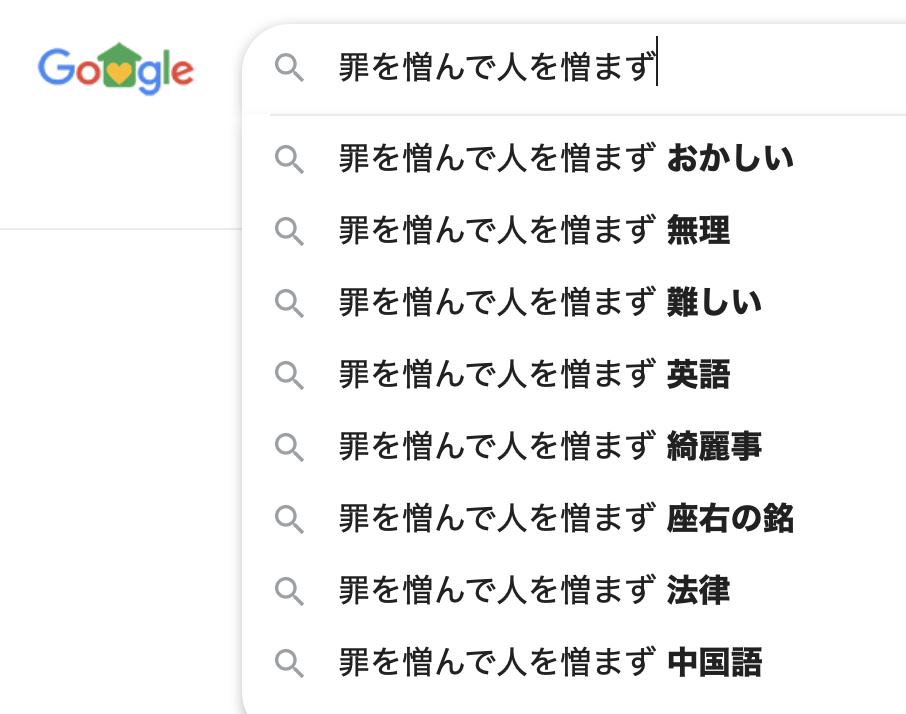The height and width of the screenshot is (714, 906).
Task: Click the heart in the Google doodle
Action: point(118,73)
